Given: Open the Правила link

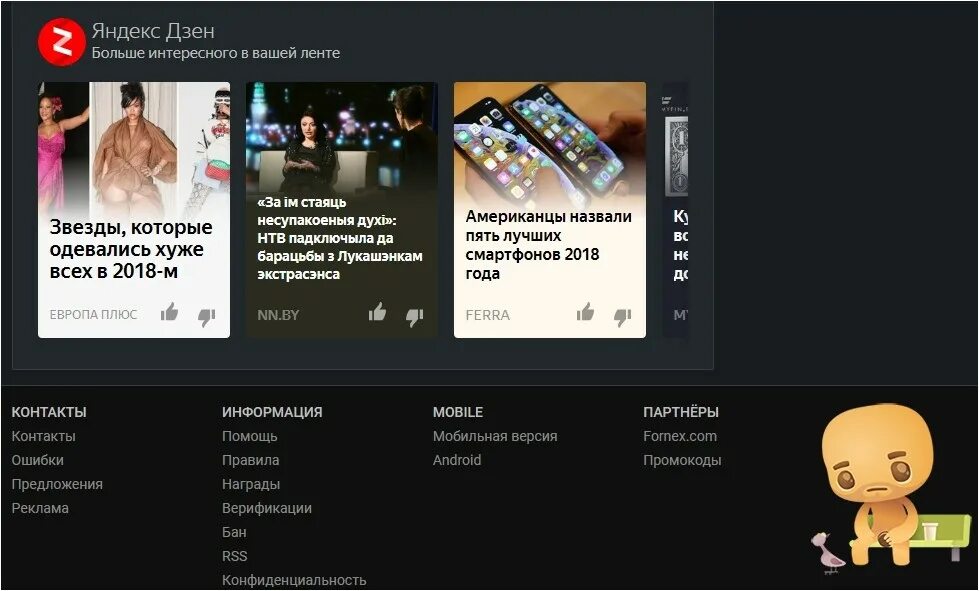Looking at the screenshot, I should pos(250,460).
